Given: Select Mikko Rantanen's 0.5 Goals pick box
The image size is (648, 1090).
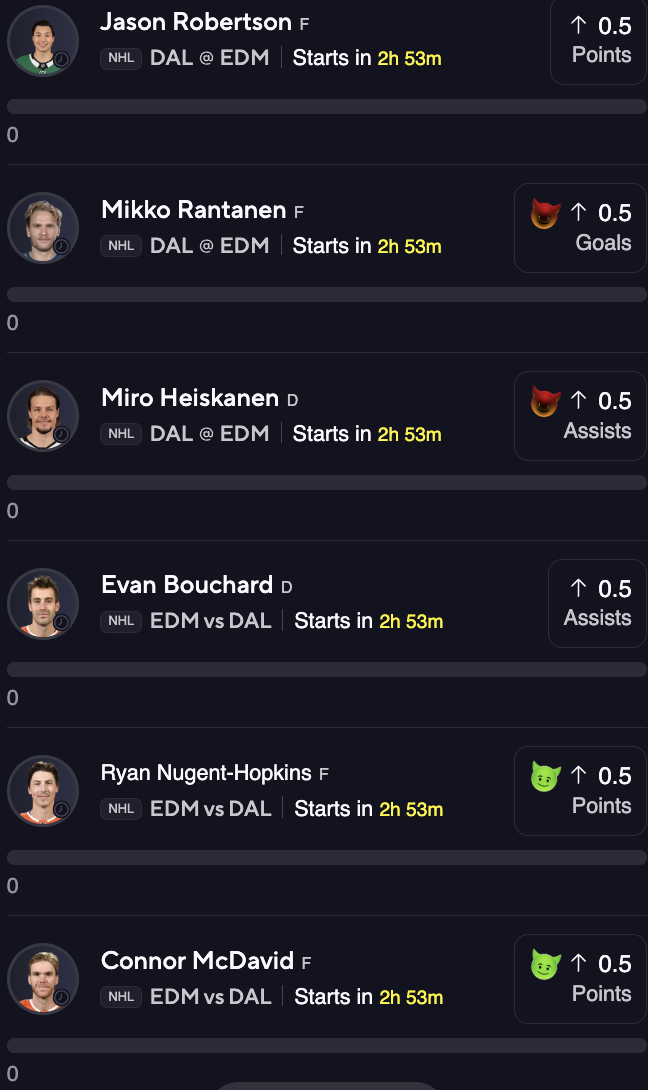Looking at the screenshot, I should 582,228.
